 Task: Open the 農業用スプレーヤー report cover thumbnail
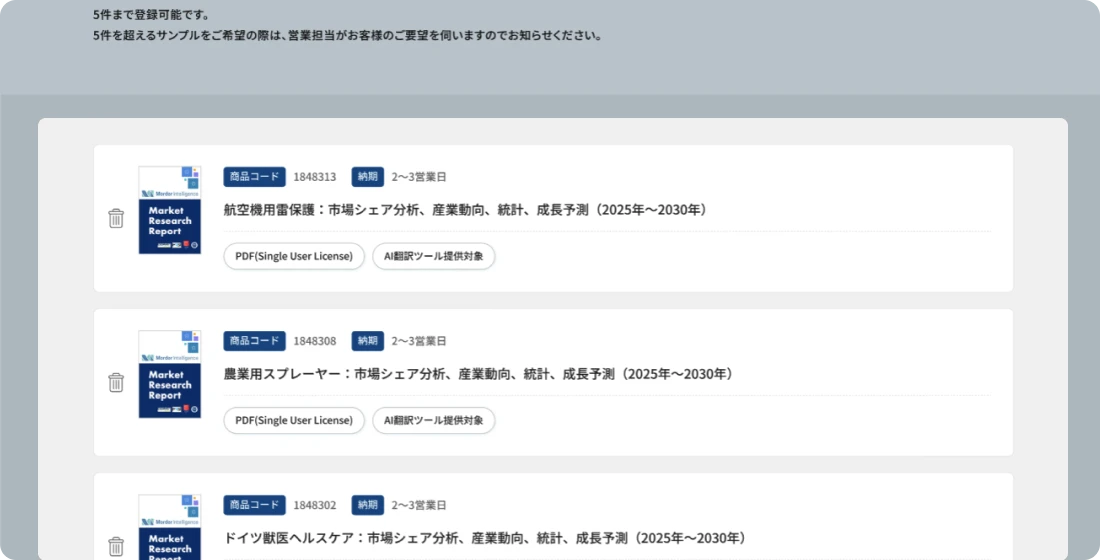(x=170, y=374)
